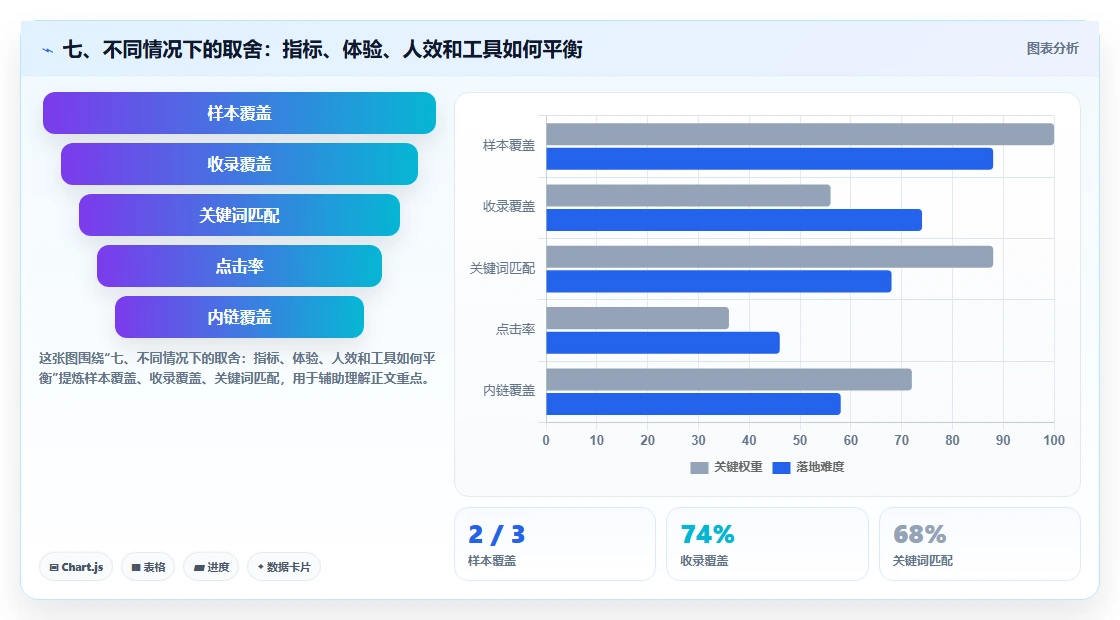Click the description paragraph below the funnel
This screenshot has width=1120, height=620.
[x=237, y=368]
